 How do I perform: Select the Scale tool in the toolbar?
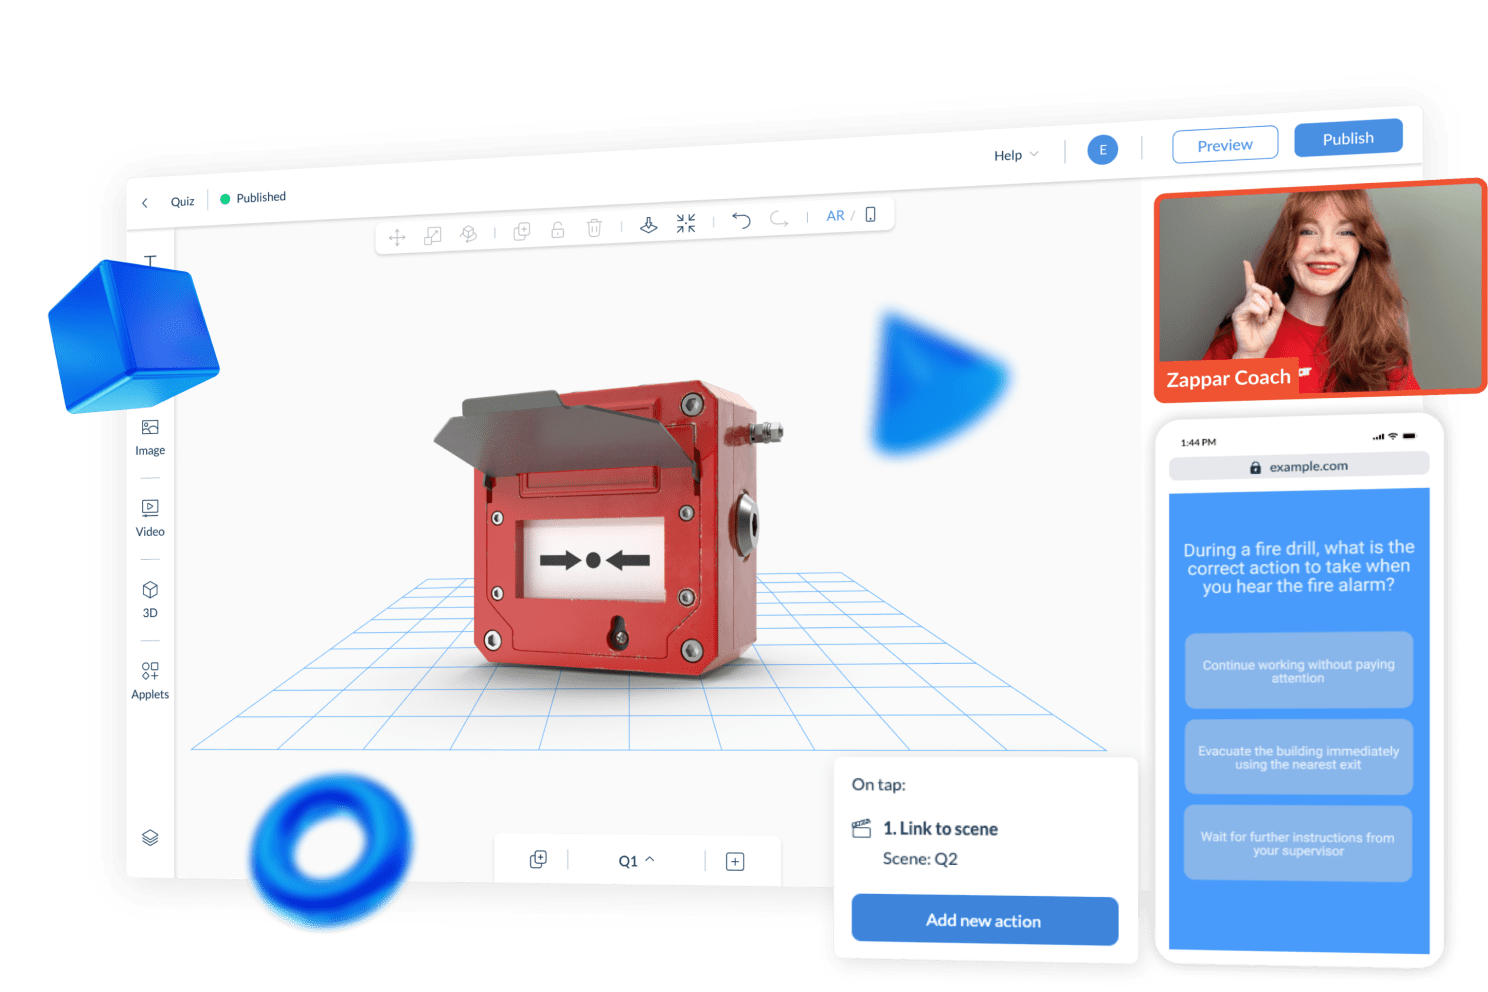(x=432, y=234)
